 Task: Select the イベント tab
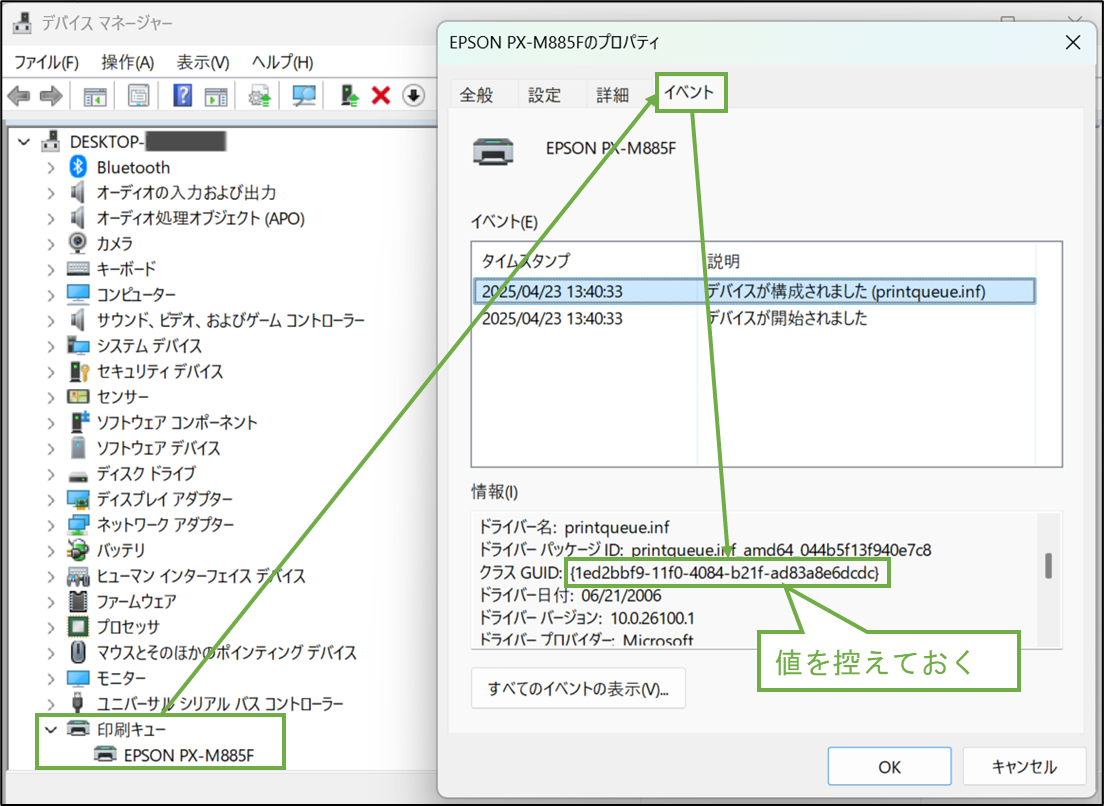tap(690, 92)
